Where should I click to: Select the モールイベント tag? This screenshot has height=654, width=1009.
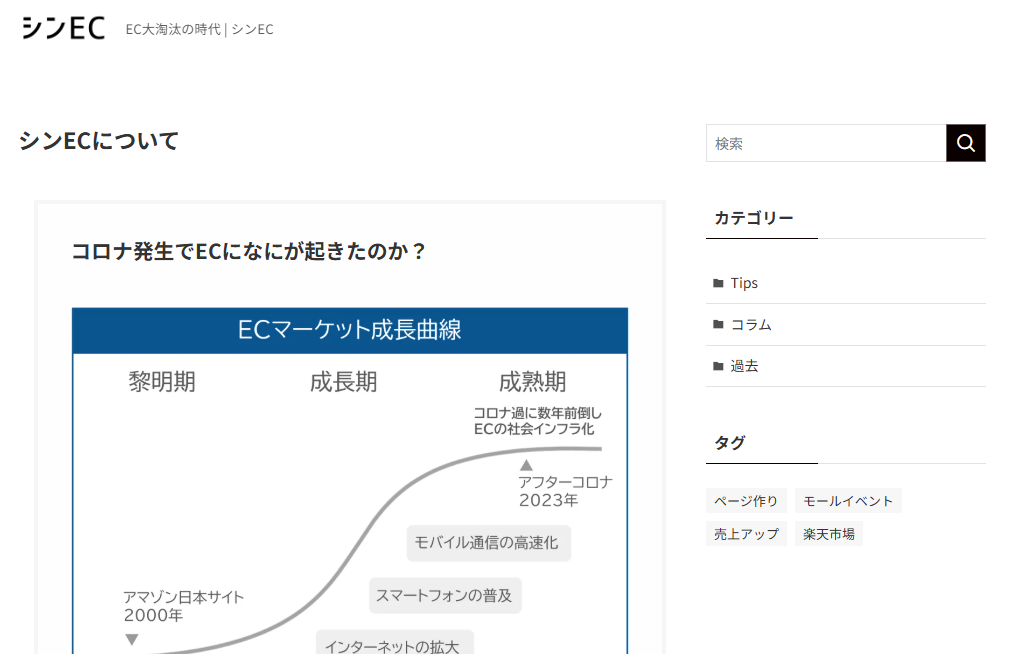[848, 500]
